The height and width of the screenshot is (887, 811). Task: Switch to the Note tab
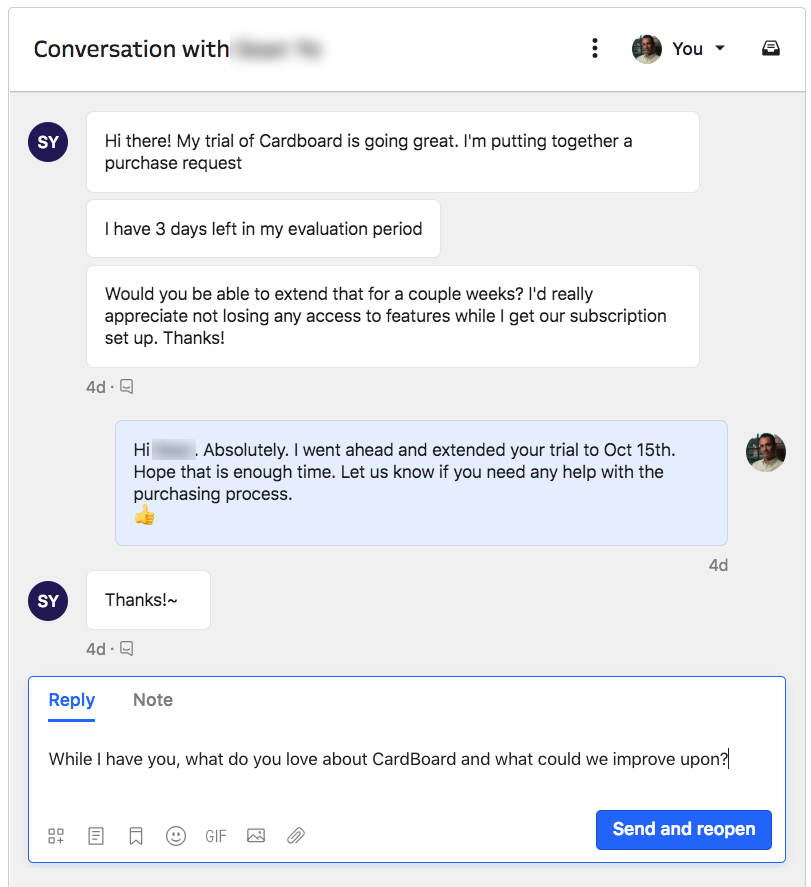click(153, 700)
